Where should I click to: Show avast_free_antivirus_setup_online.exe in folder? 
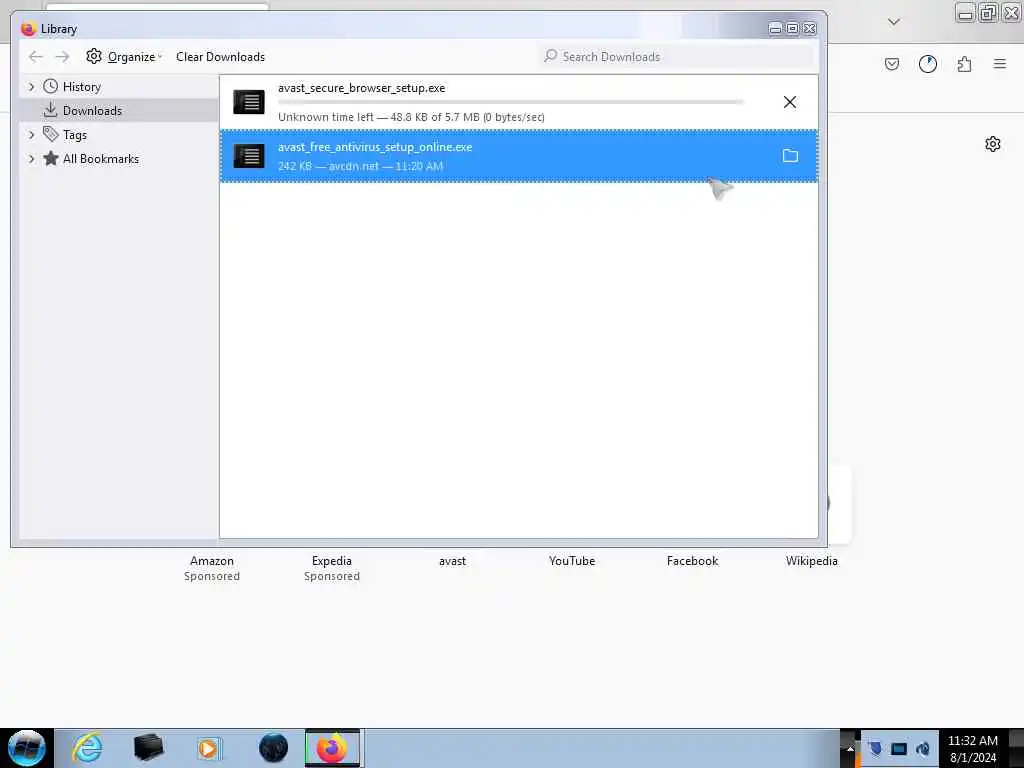pos(790,155)
